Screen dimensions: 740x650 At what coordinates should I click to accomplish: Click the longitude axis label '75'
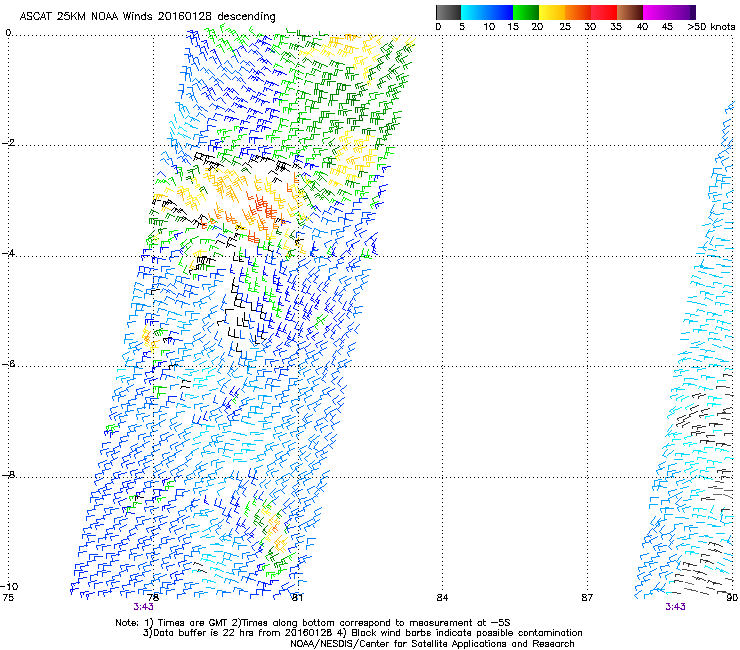tap(8, 598)
